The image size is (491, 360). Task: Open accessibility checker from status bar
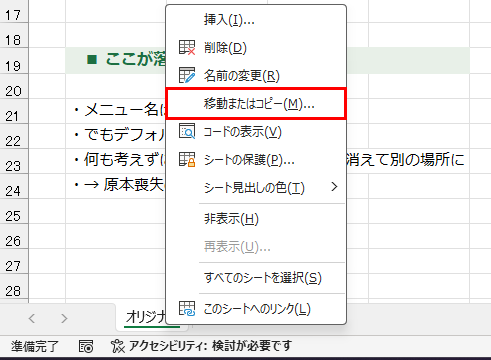[201, 346]
